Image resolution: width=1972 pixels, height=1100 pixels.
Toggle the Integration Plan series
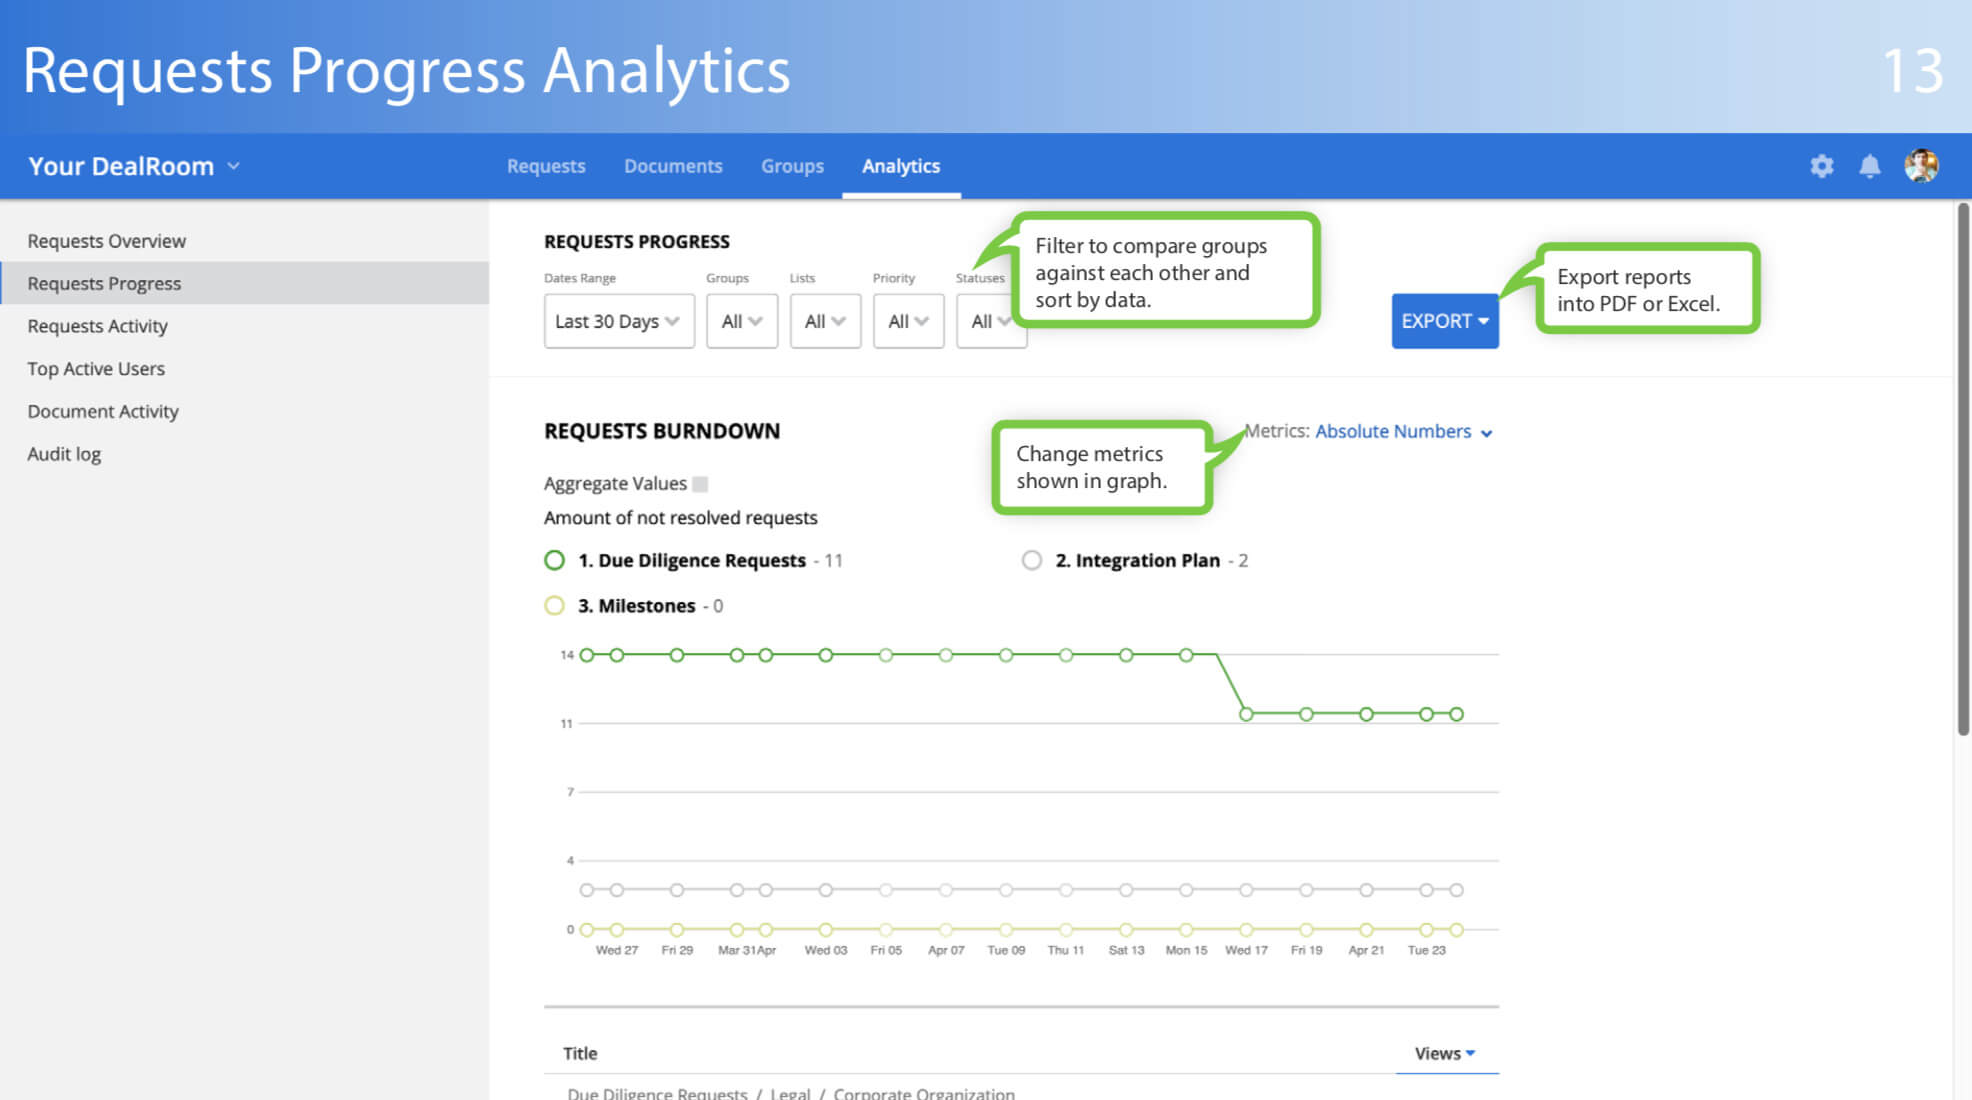click(x=1032, y=560)
